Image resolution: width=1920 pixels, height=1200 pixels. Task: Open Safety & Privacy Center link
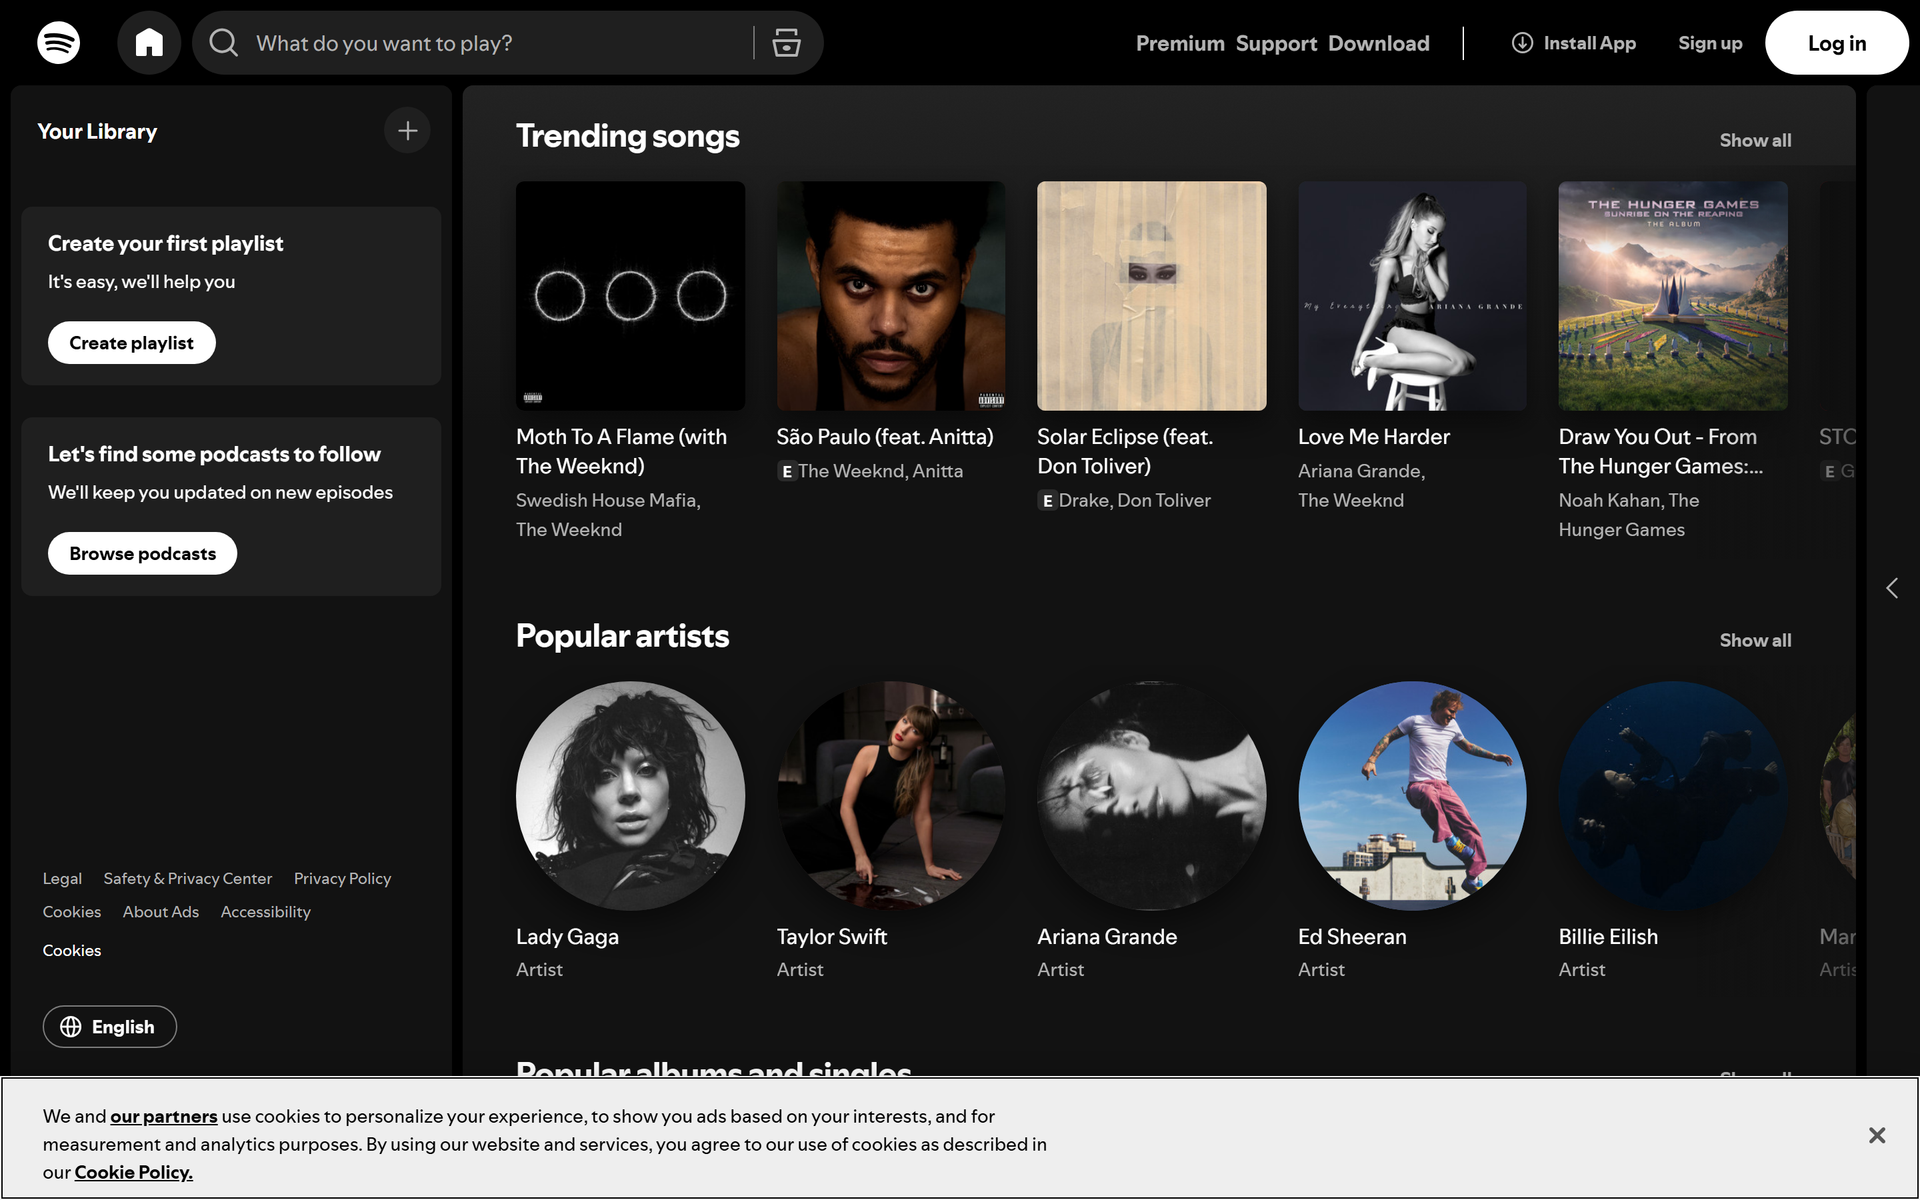pyautogui.click(x=187, y=878)
